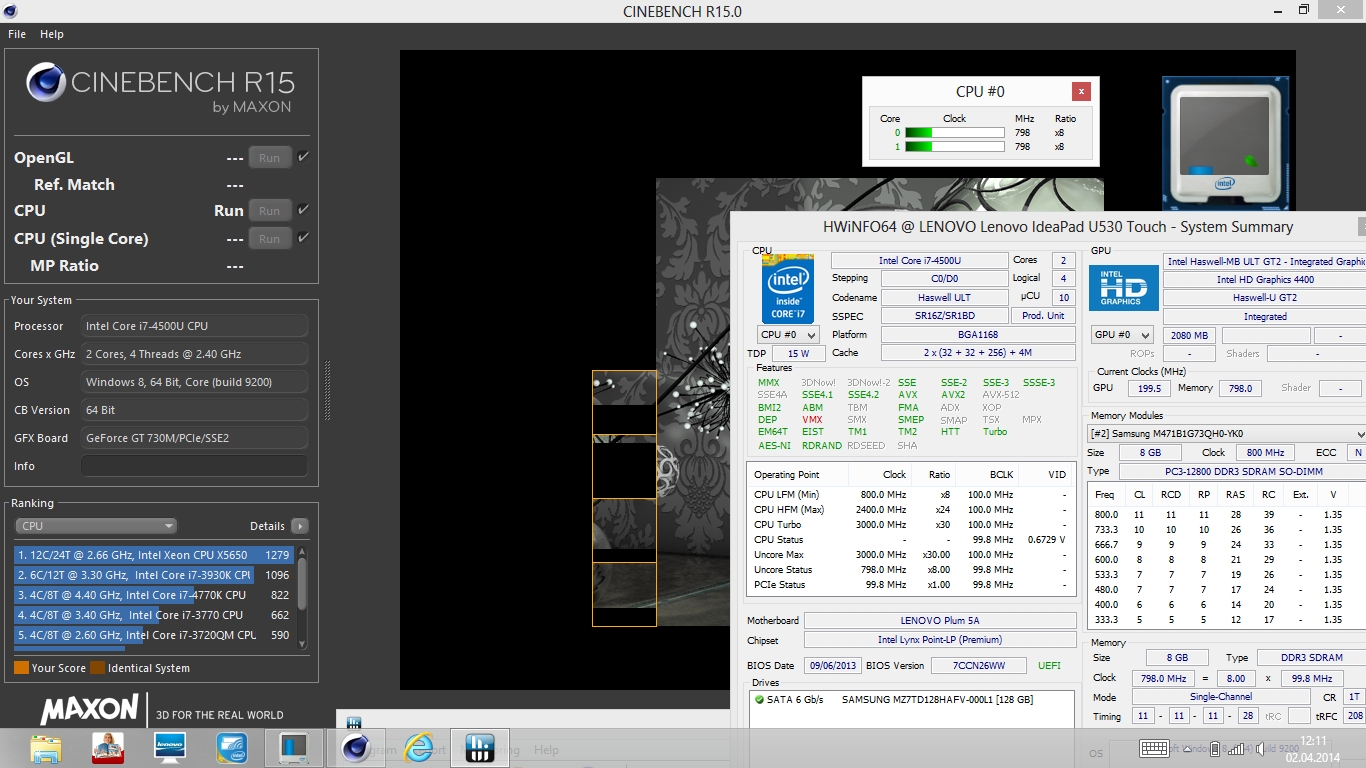Select ranking row Core i7-3770
This screenshot has height=768, width=1366.
click(x=154, y=615)
